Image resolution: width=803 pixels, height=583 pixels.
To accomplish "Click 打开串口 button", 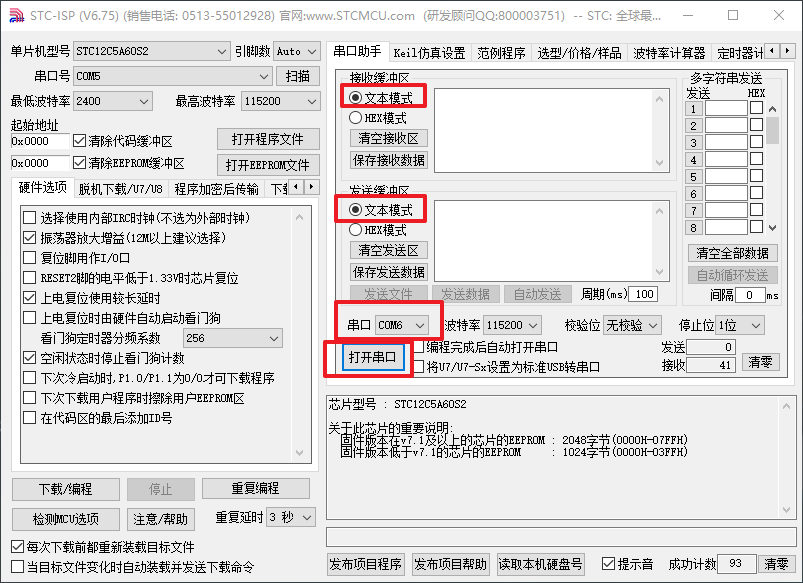I will tap(372, 357).
